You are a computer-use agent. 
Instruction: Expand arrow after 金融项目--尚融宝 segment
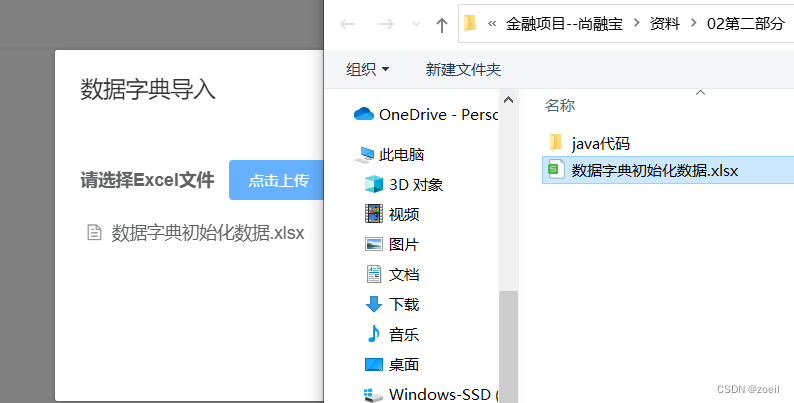point(637,23)
